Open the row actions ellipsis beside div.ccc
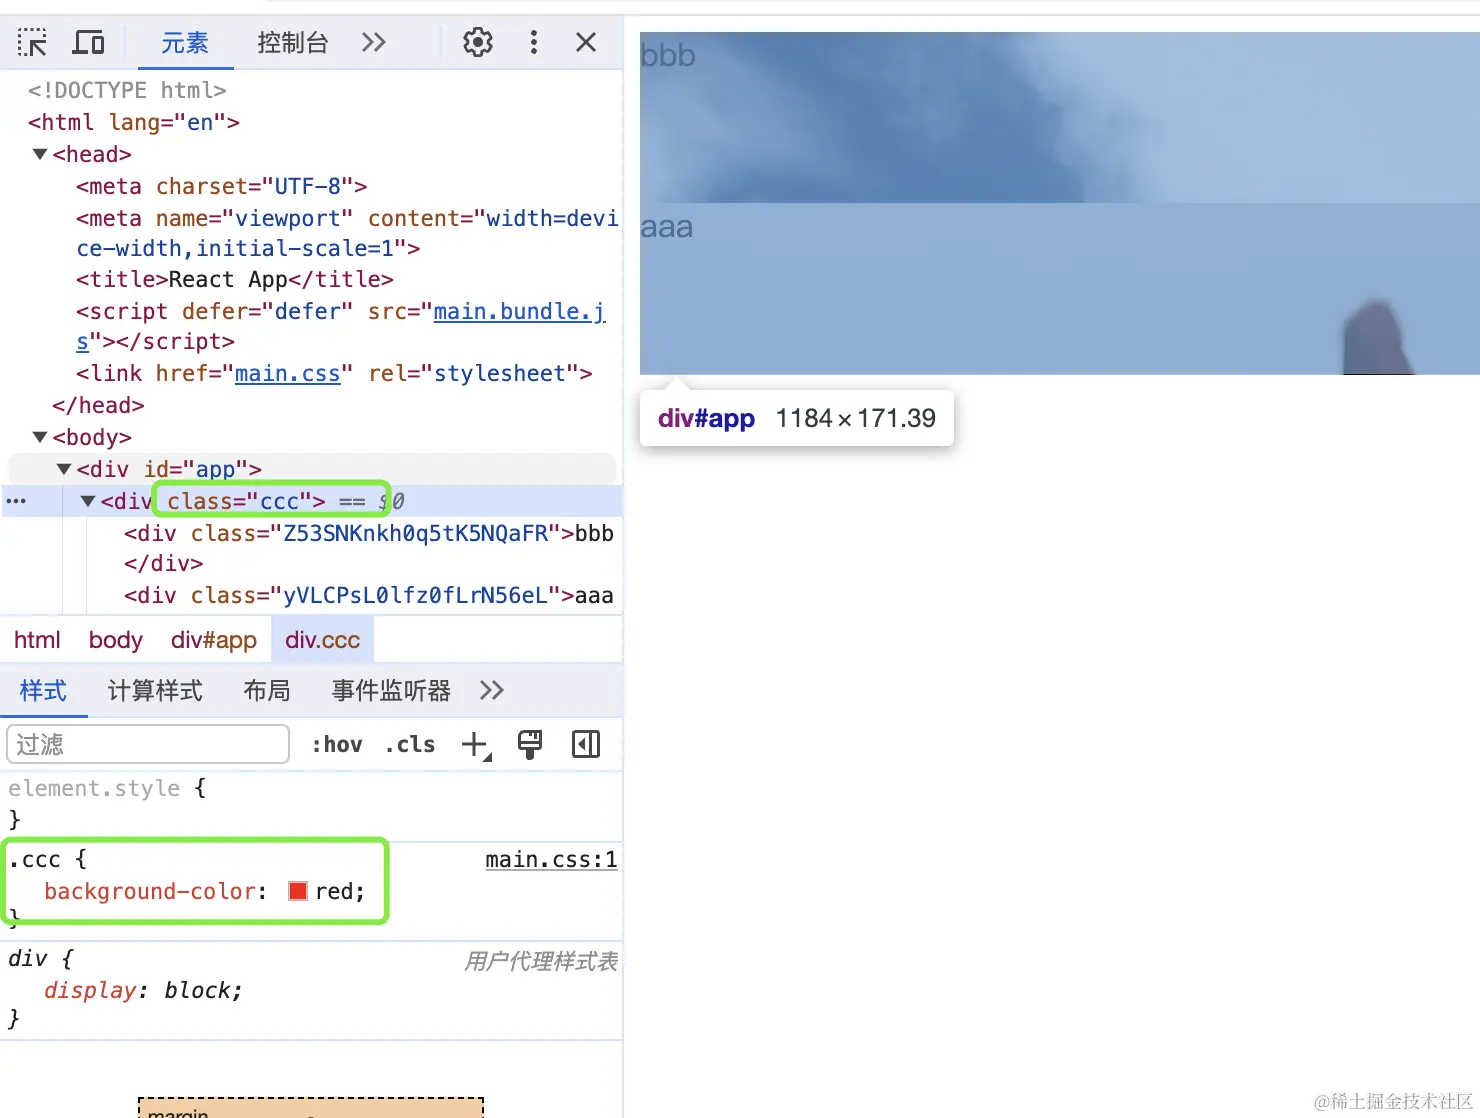Viewport: 1480px width, 1118px height. click(16, 501)
